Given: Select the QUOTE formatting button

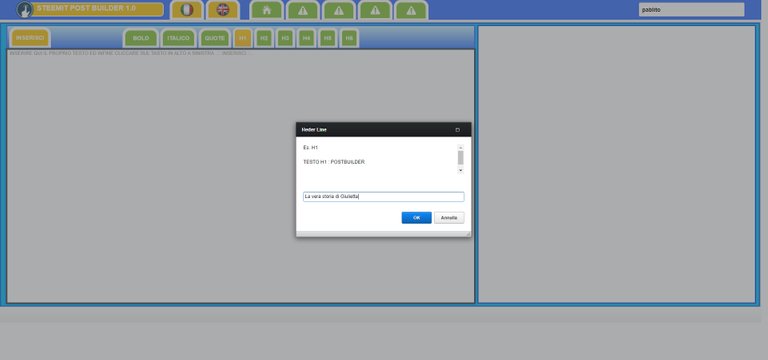Looking at the screenshot, I should (x=215, y=38).
